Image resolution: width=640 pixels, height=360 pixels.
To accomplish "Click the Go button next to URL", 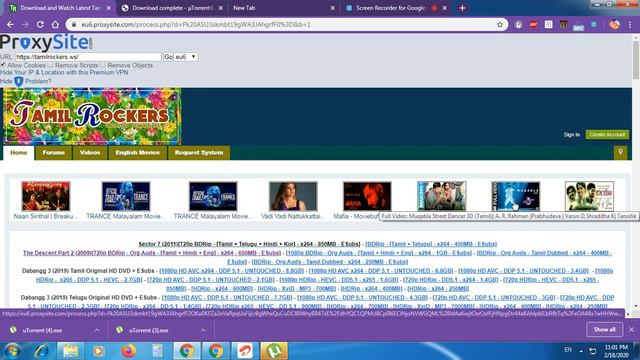I will pos(168,57).
